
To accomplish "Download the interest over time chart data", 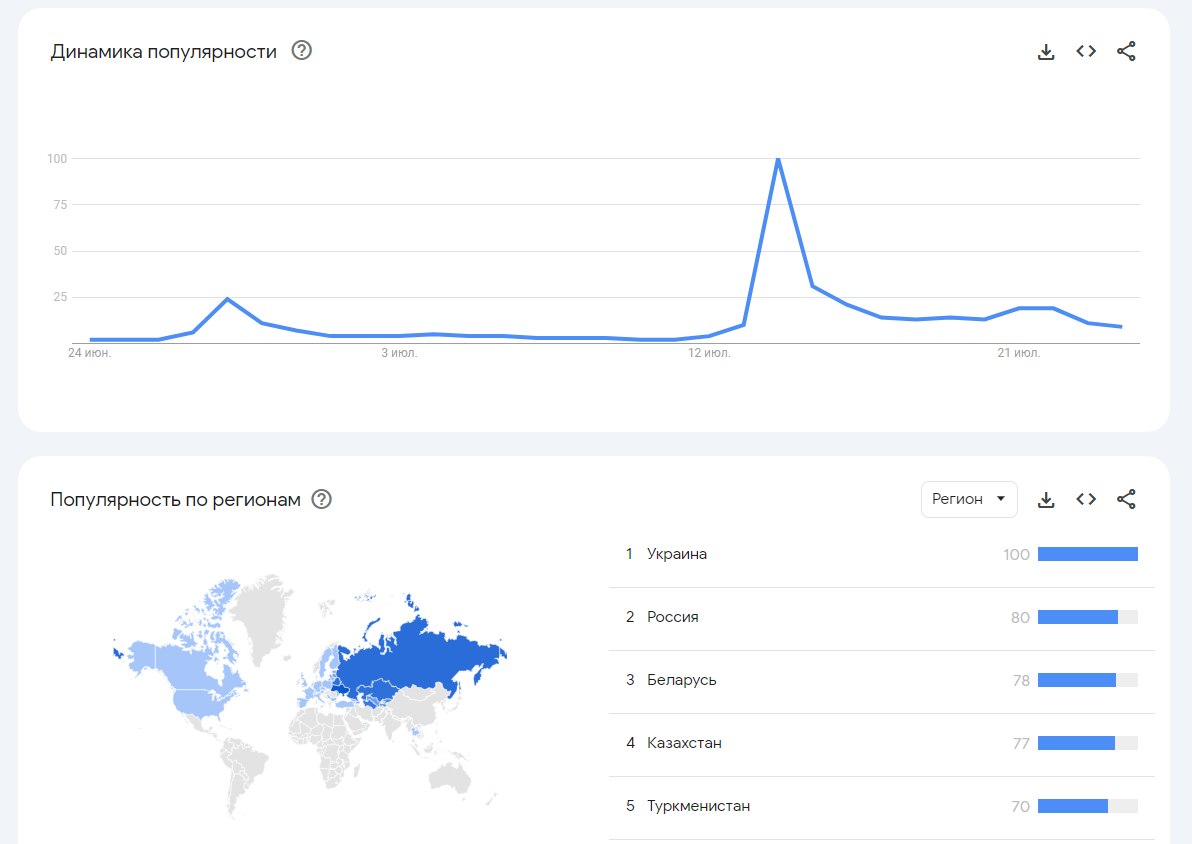I will click(x=1046, y=52).
